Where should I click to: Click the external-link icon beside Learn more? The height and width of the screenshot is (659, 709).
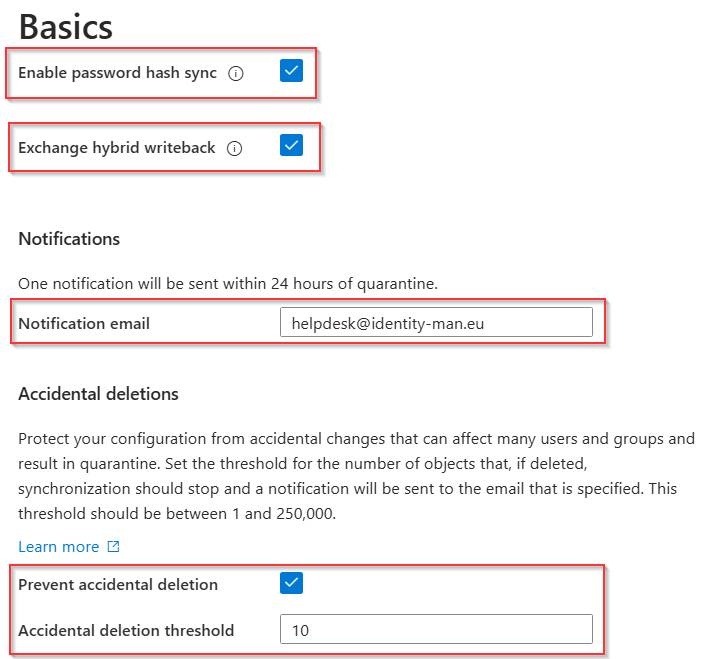click(x=113, y=547)
